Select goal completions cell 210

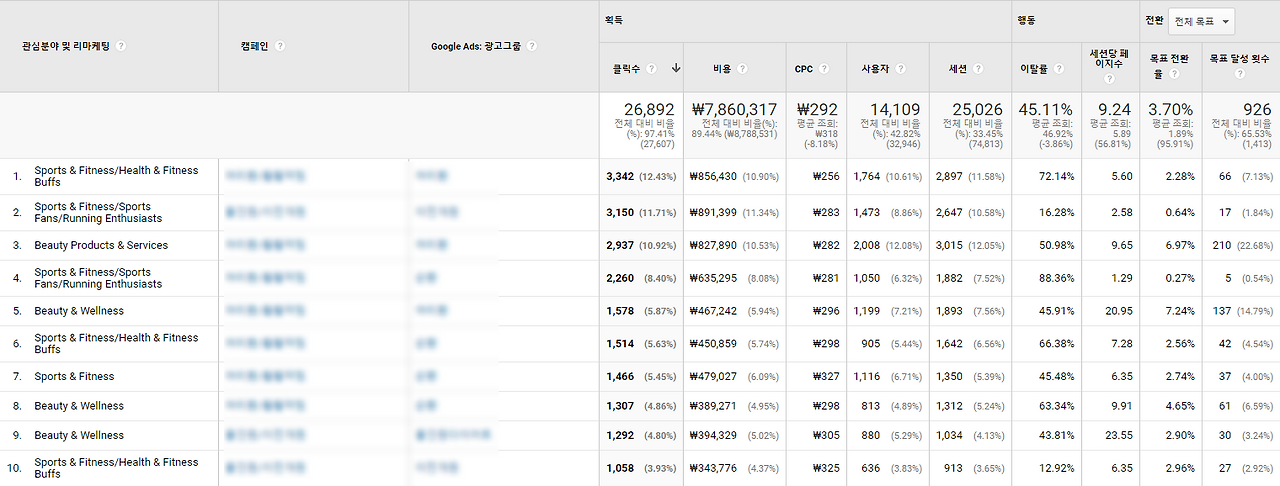(x=1221, y=245)
